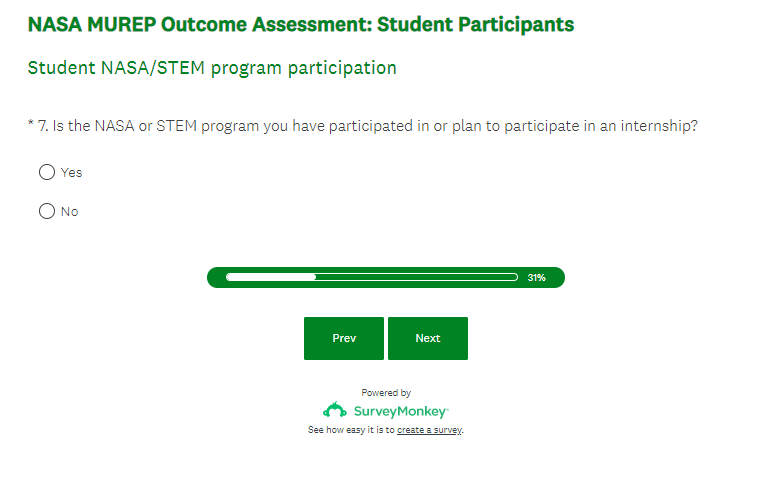Click the filled portion of progress bar

coord(271,277)
